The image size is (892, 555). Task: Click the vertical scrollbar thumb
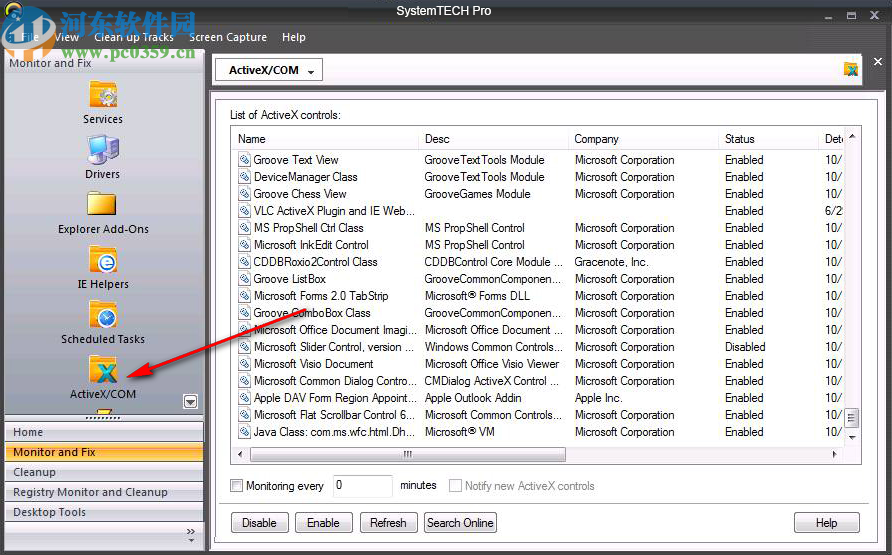(x=852, y=419)
